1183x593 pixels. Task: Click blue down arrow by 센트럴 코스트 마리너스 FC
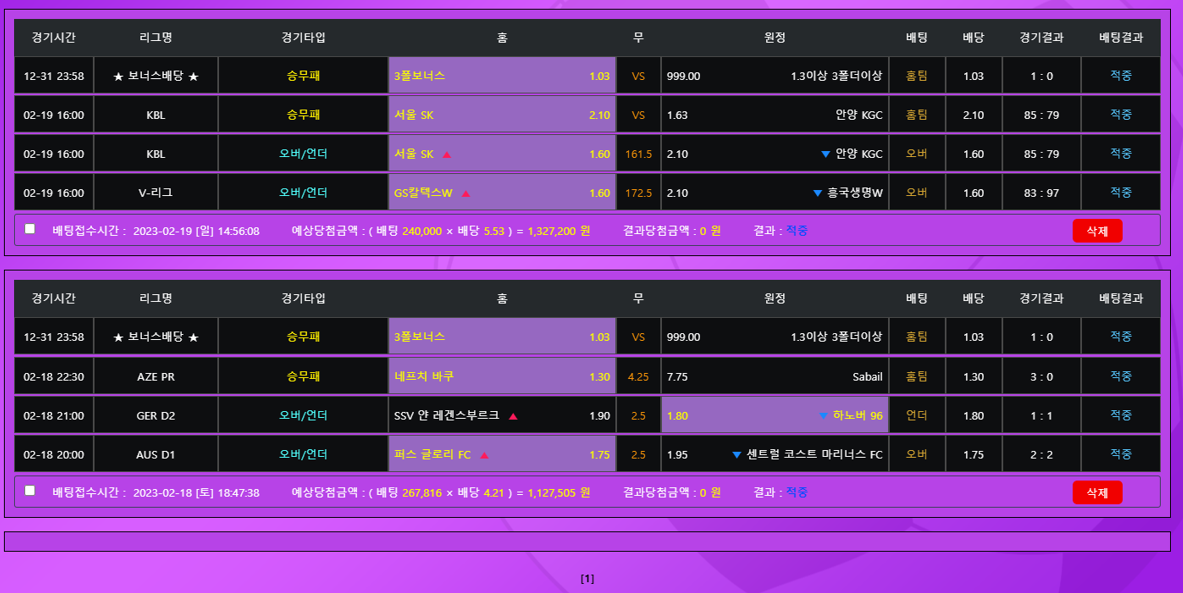[737, 455]
